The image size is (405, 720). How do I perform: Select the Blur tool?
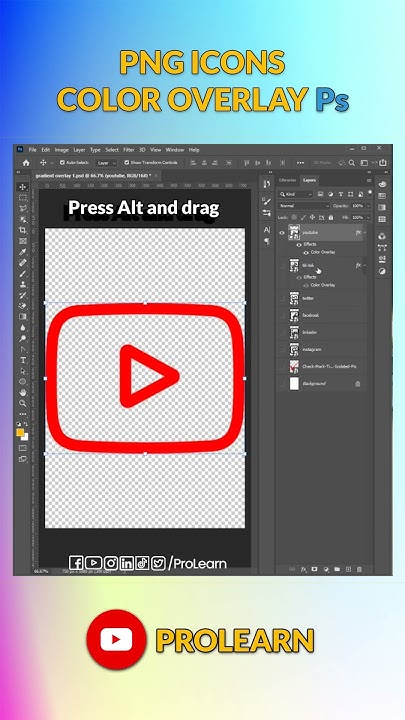click(x=22, y=328)
